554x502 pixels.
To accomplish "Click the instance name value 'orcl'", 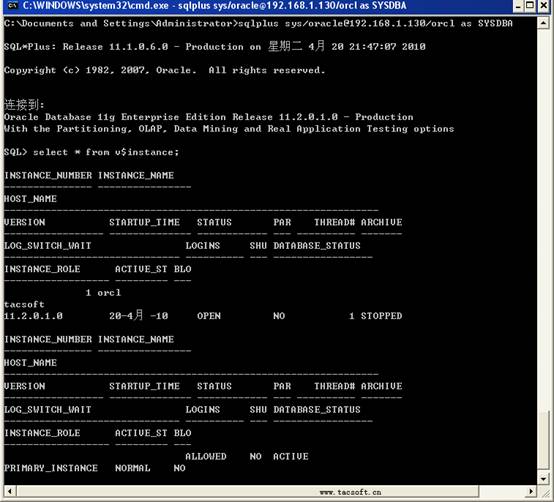I will [x=109, y=293].
